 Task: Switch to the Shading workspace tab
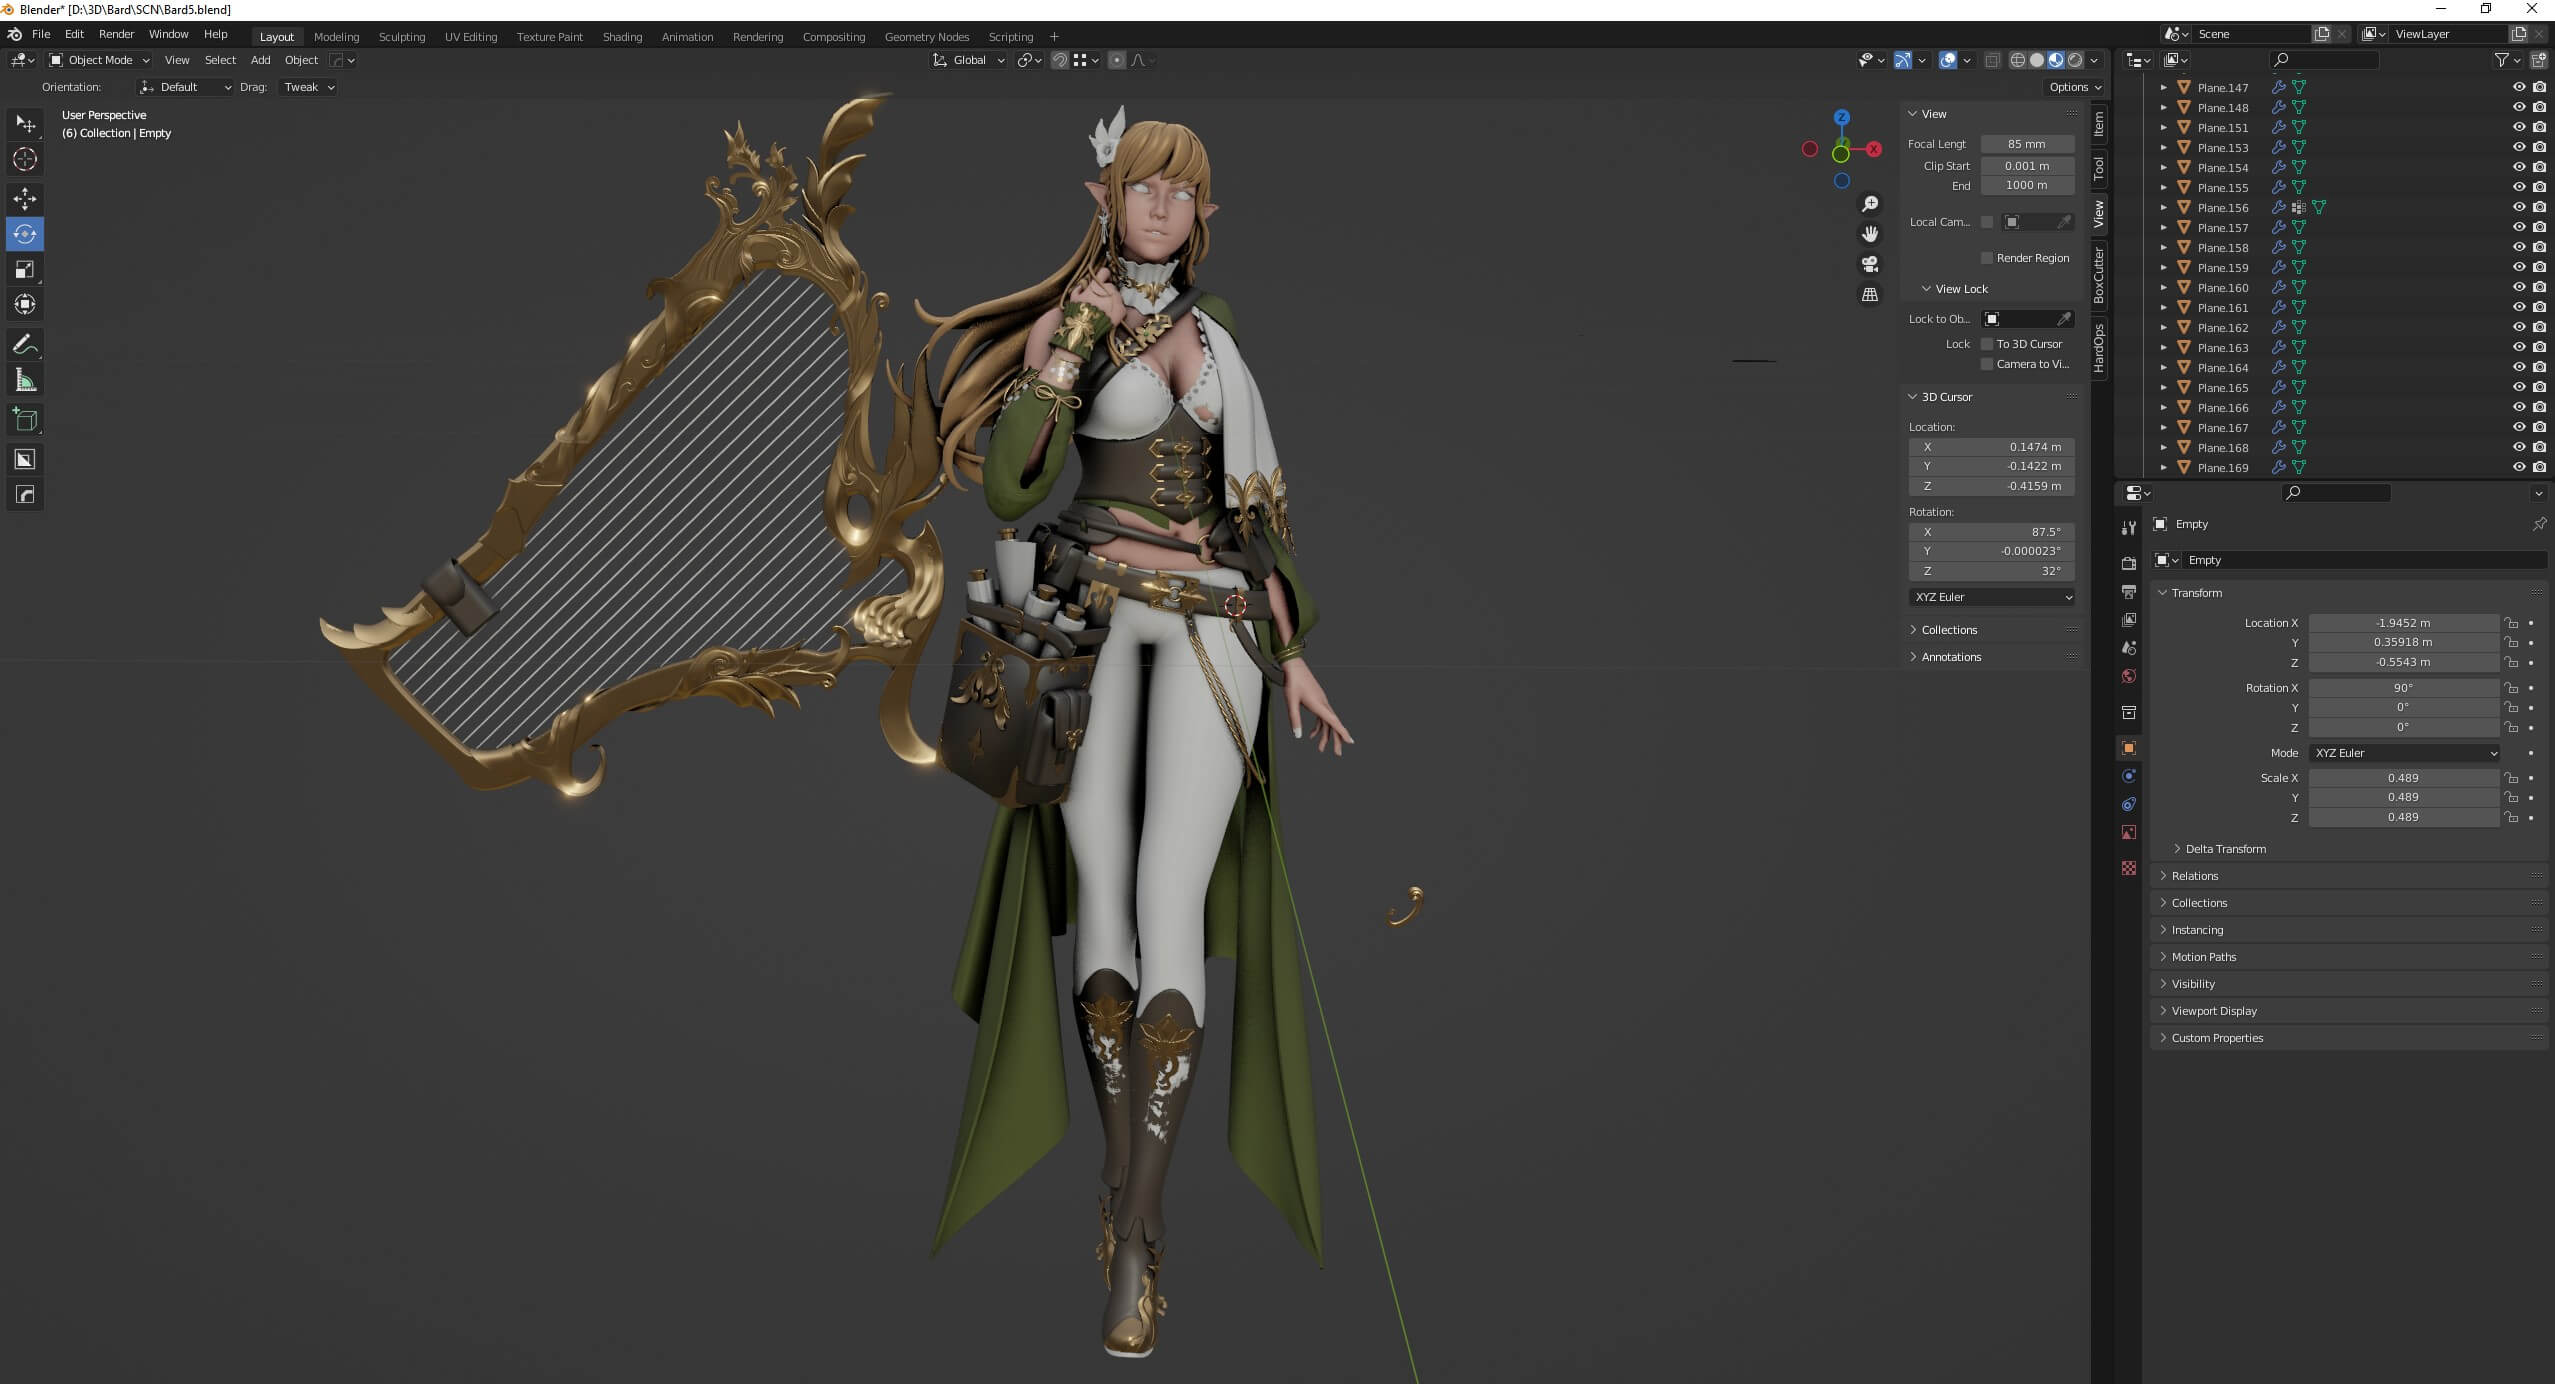click(x=622, y=37)
